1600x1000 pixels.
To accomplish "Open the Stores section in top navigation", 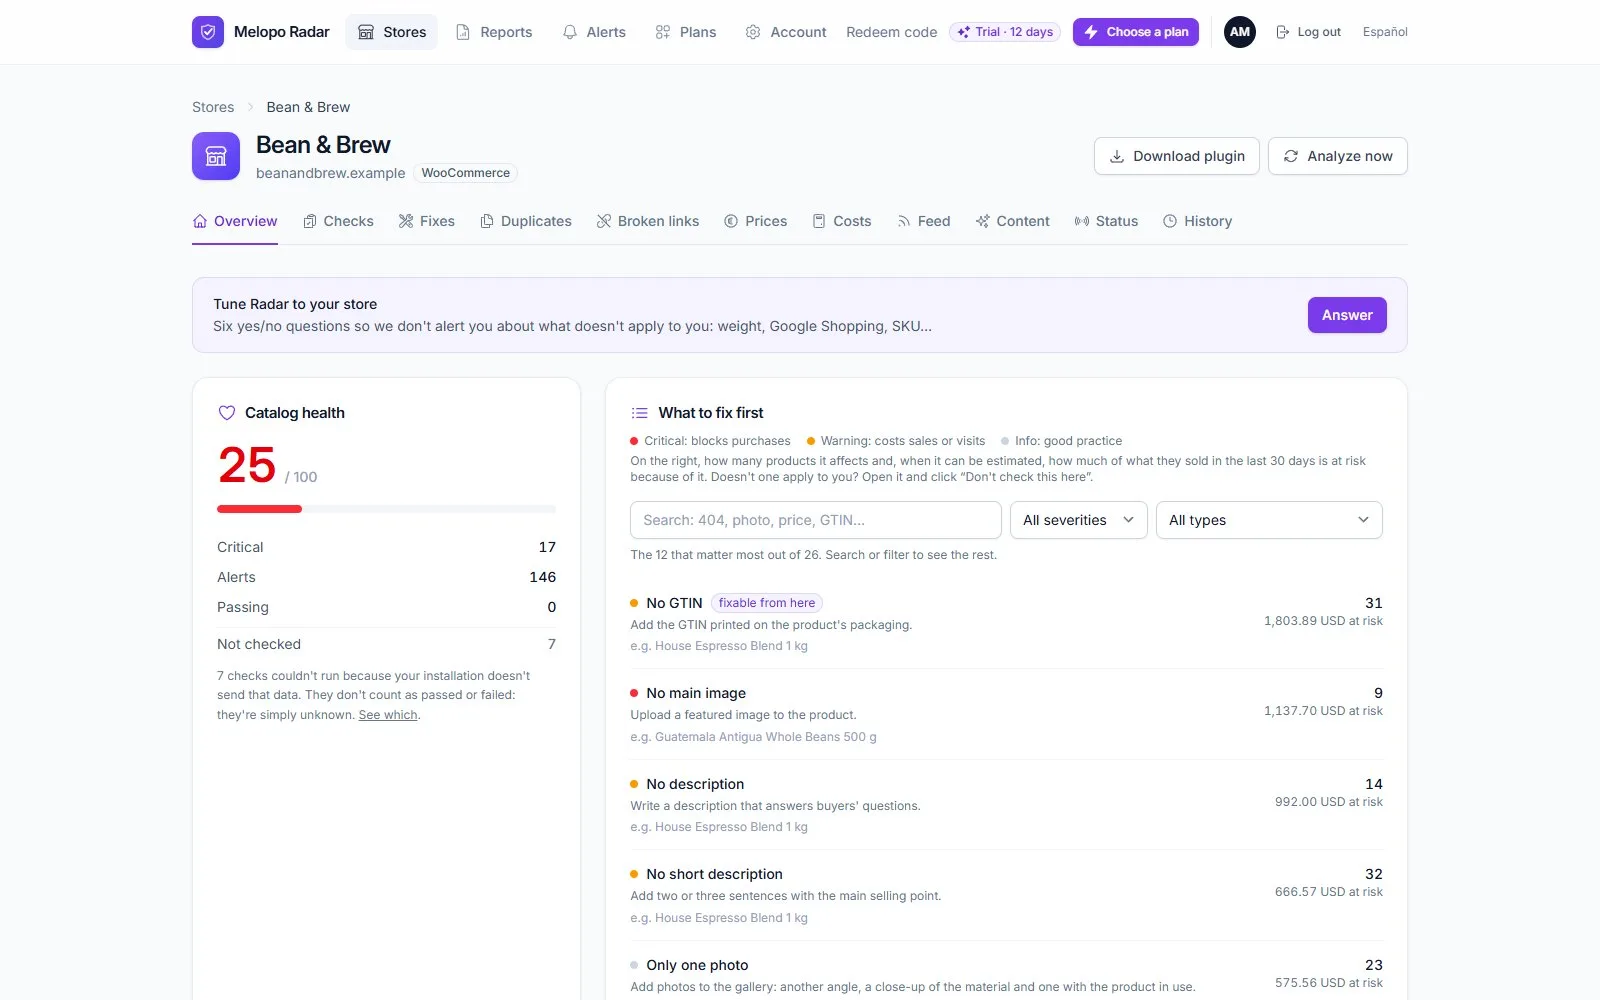I will [x=392, y=32].
